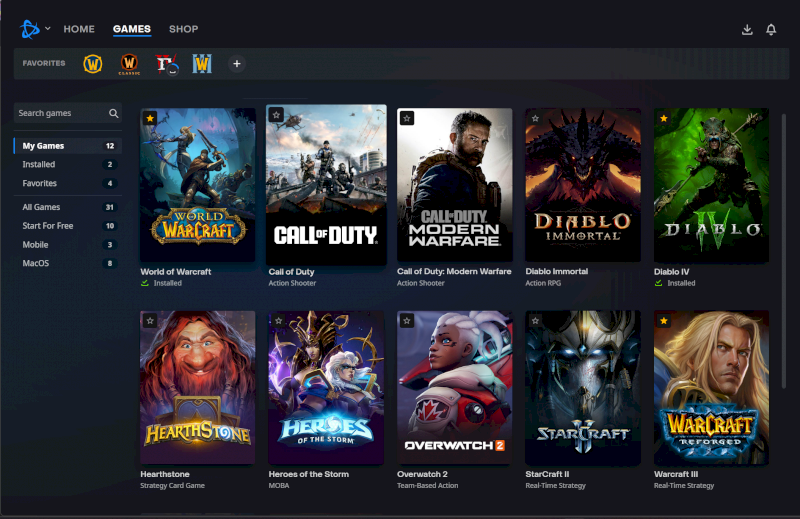Open Hearthstone cover art
The image size is (800, 519).
click(198, 387)
